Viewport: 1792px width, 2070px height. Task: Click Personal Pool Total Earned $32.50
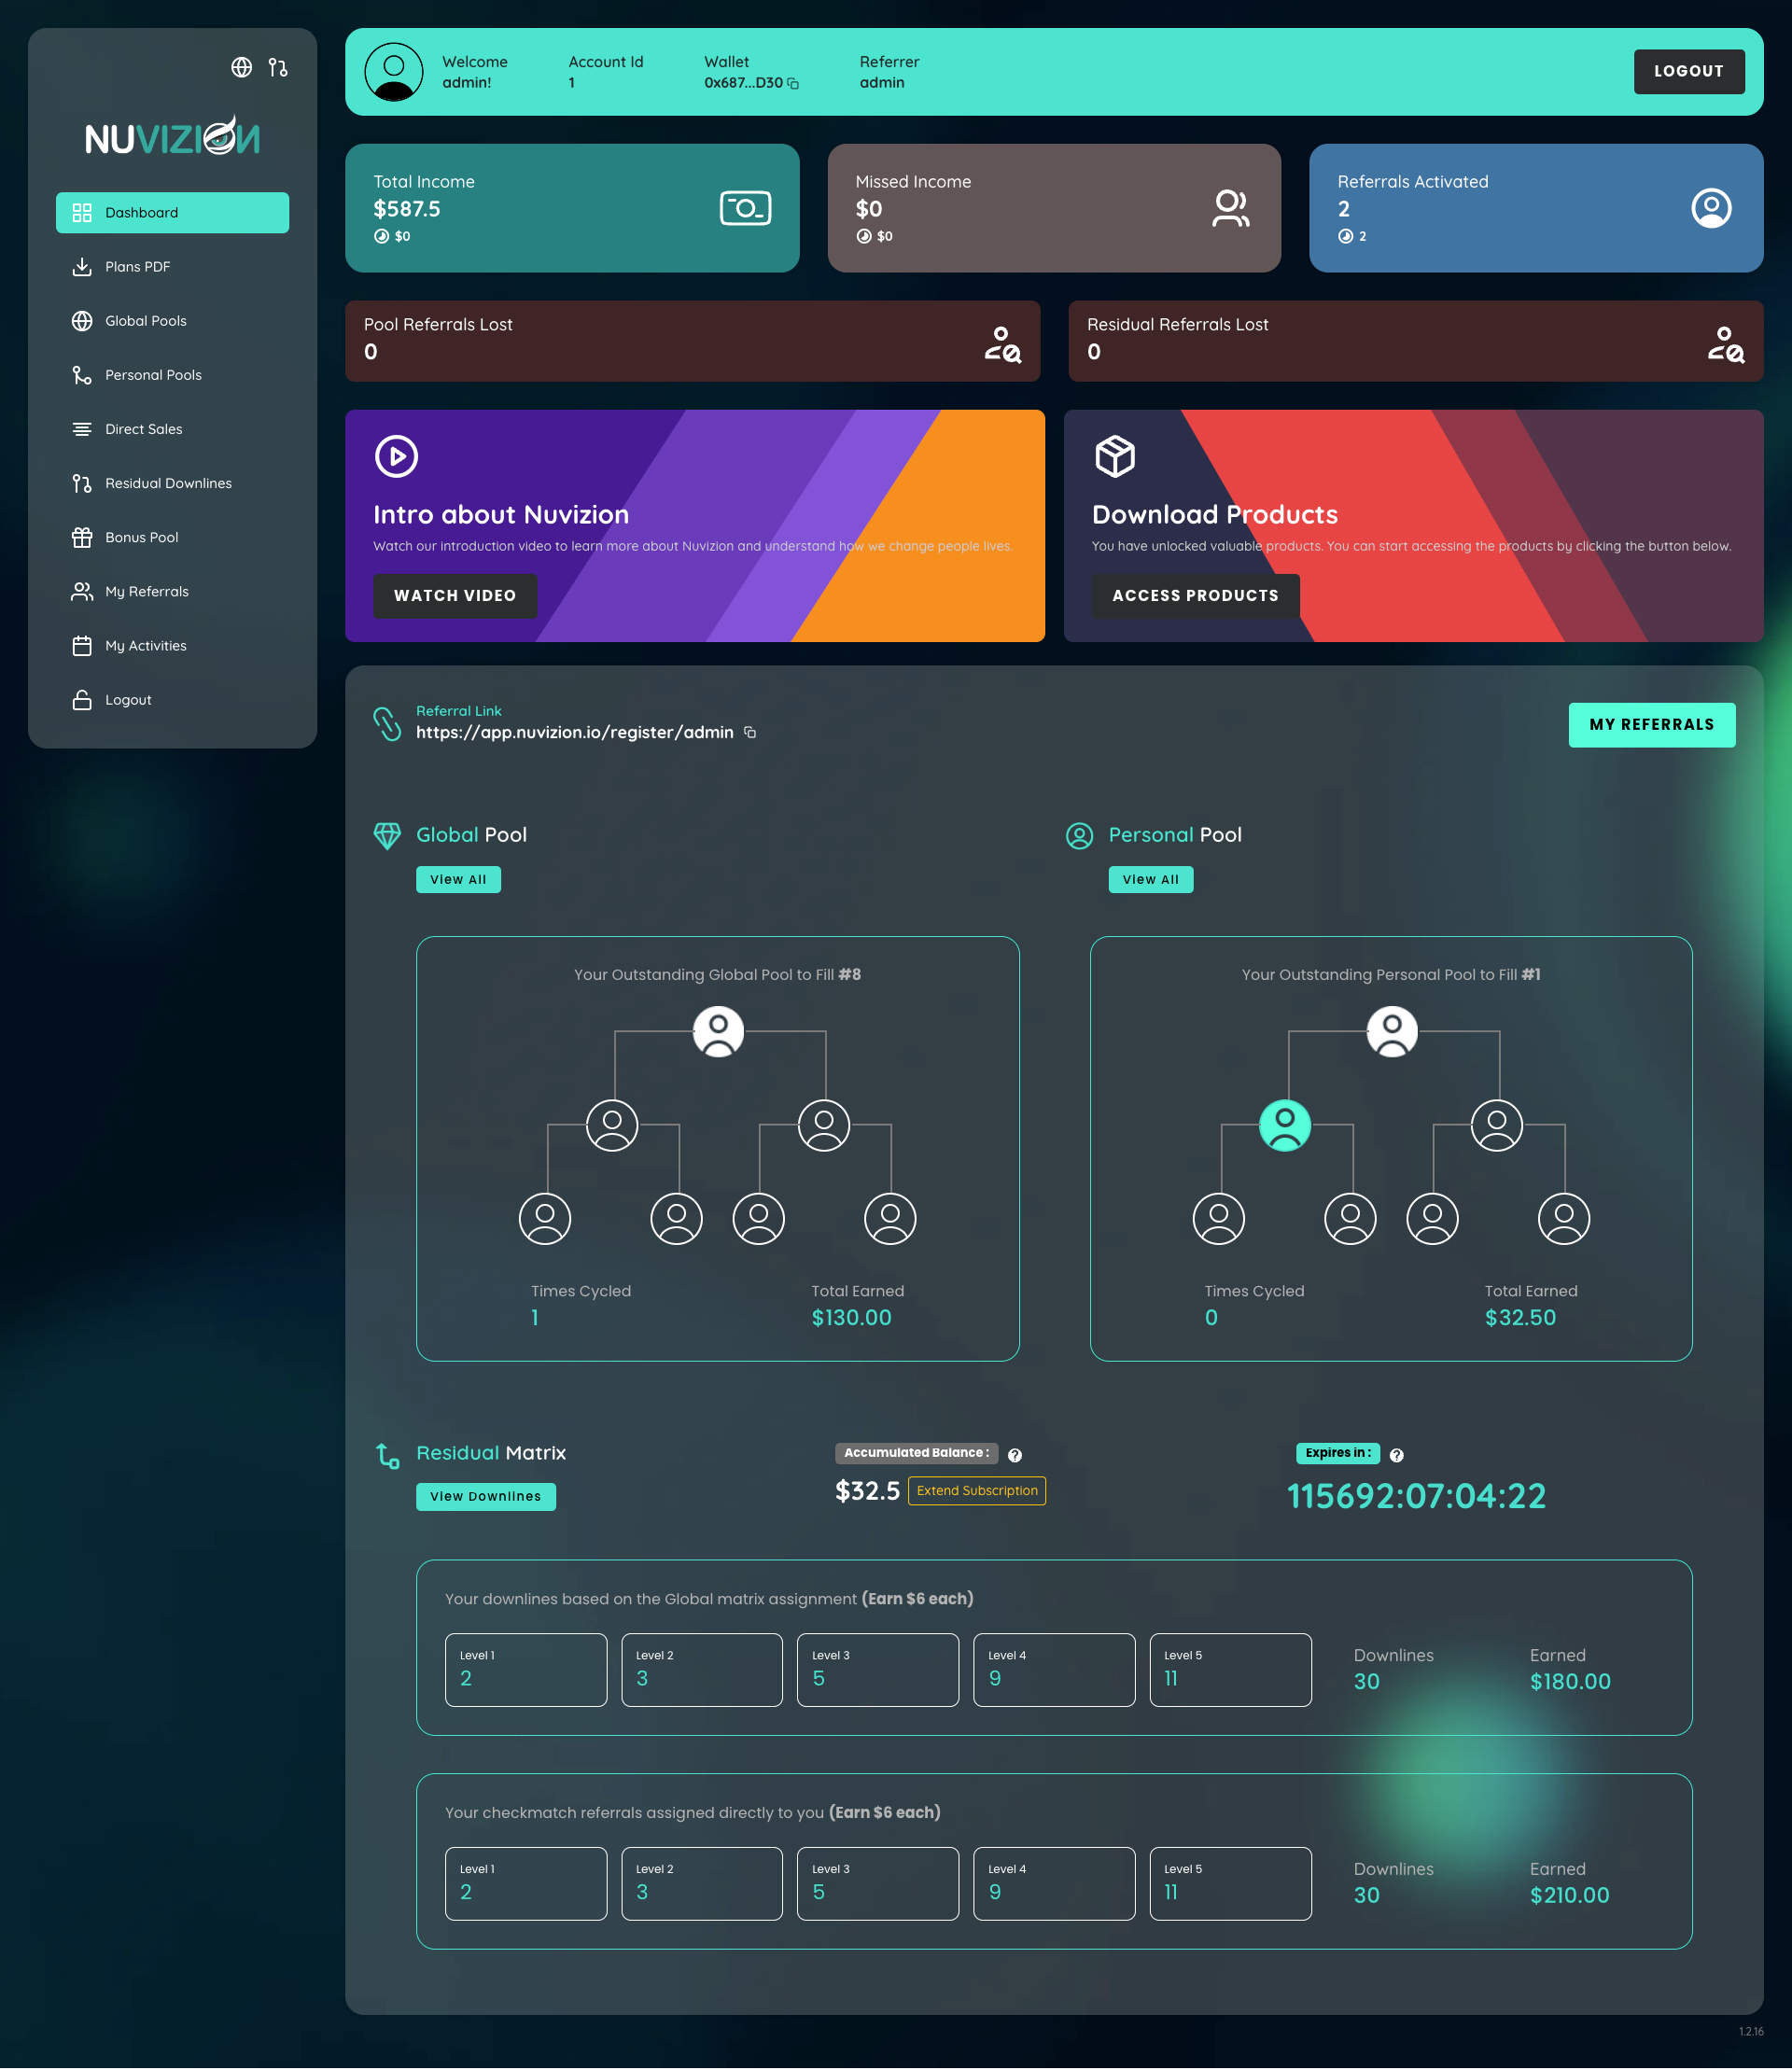1520,1317
